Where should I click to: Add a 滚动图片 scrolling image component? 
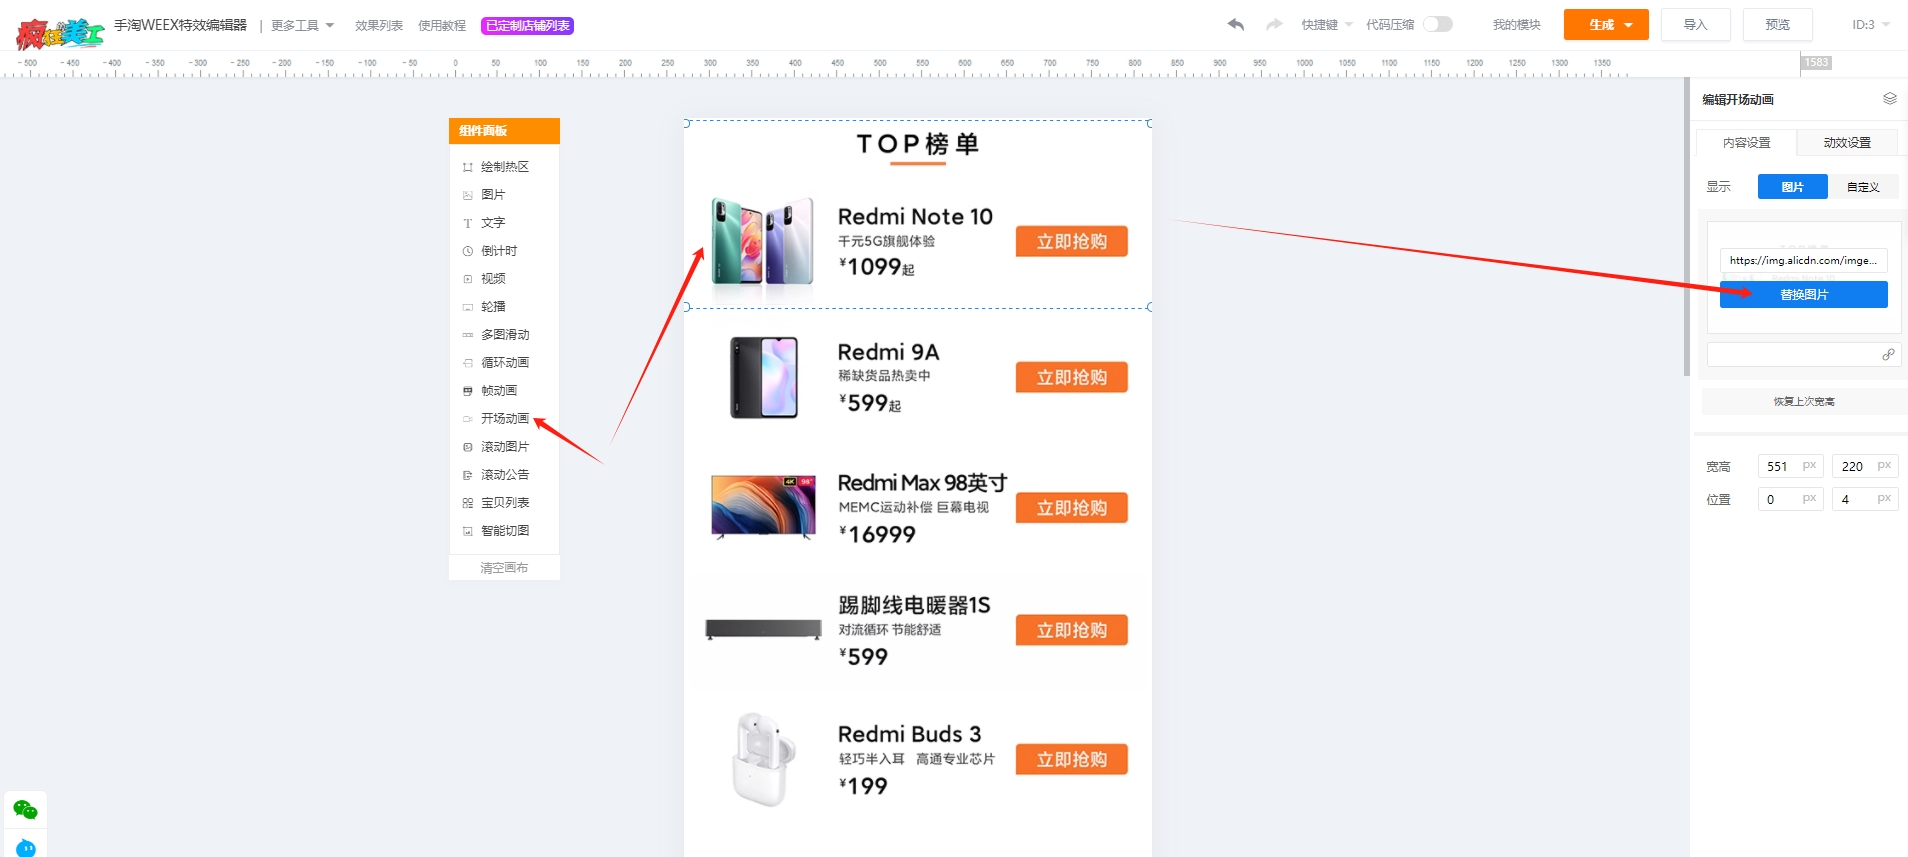coord(504,447)
